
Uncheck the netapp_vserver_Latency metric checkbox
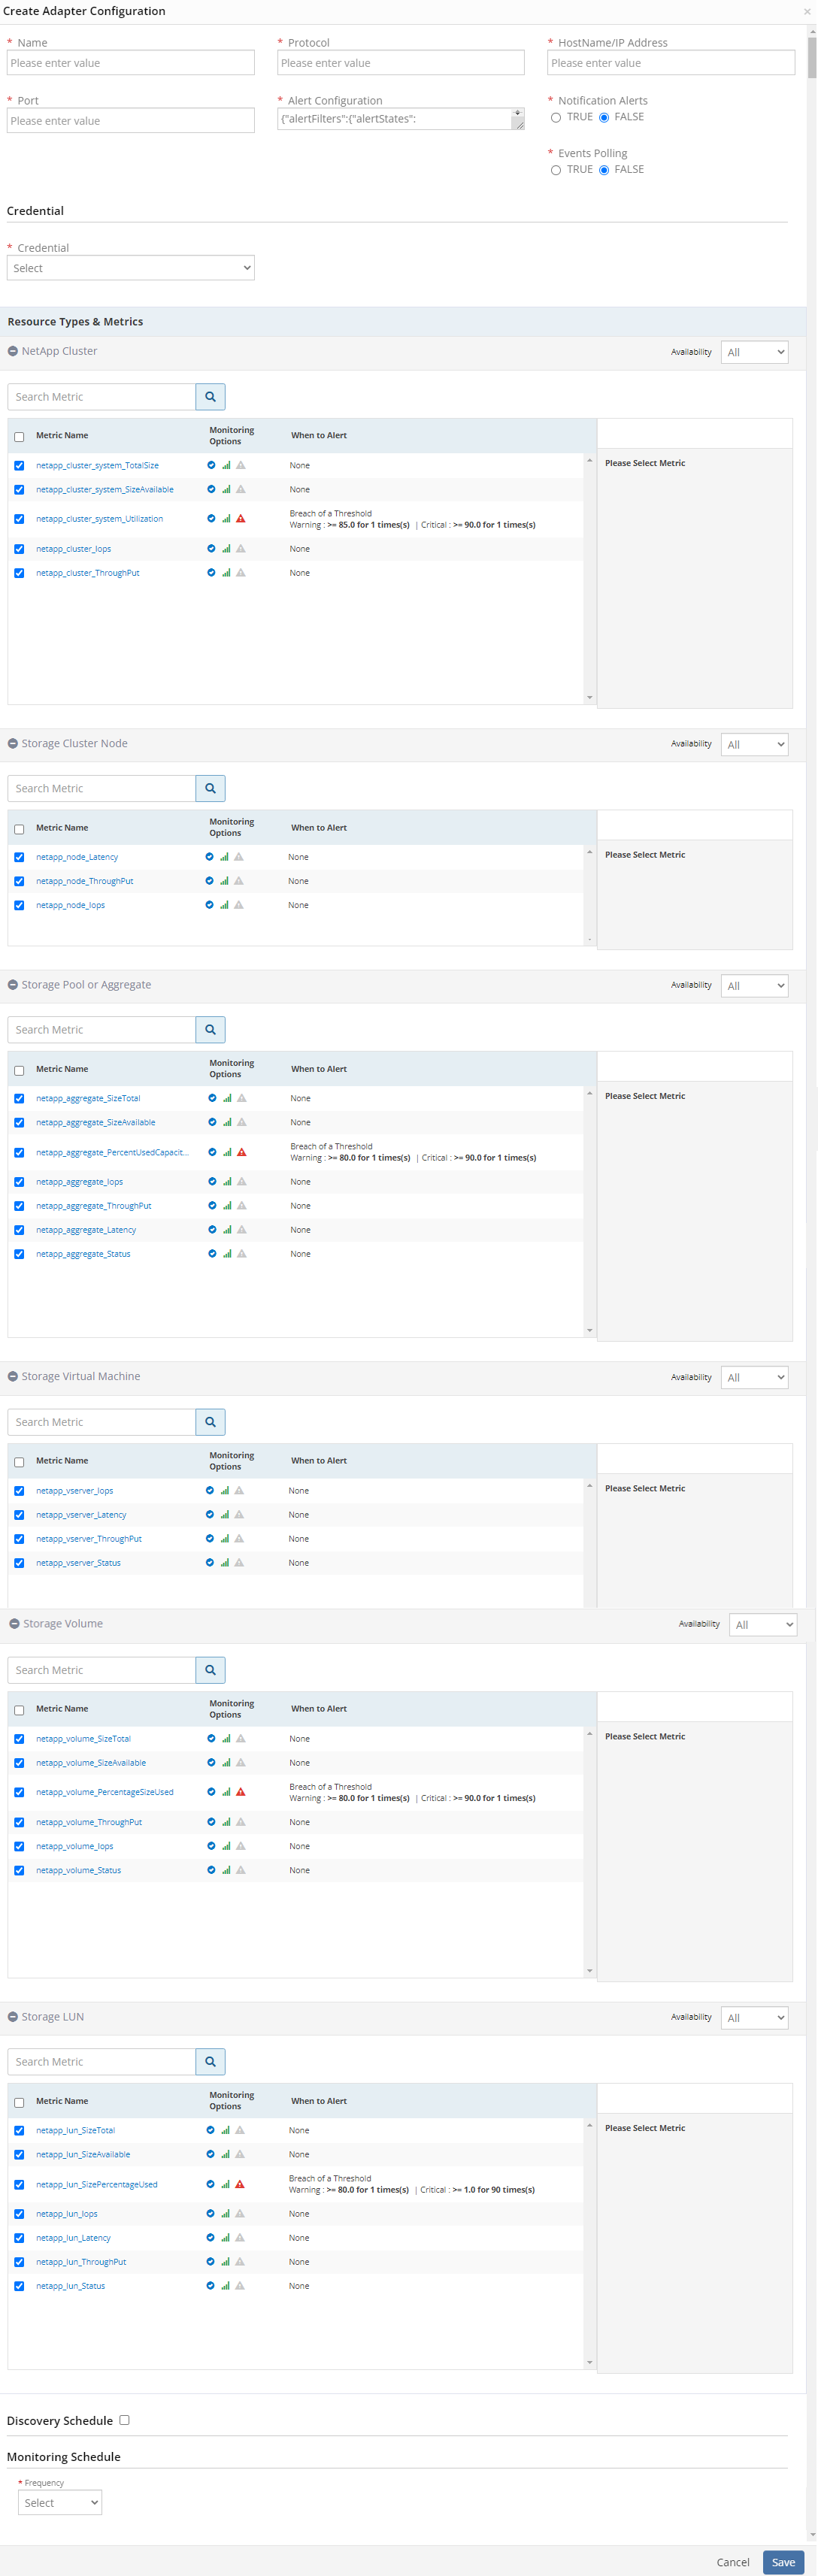[x=19, y=1516]
